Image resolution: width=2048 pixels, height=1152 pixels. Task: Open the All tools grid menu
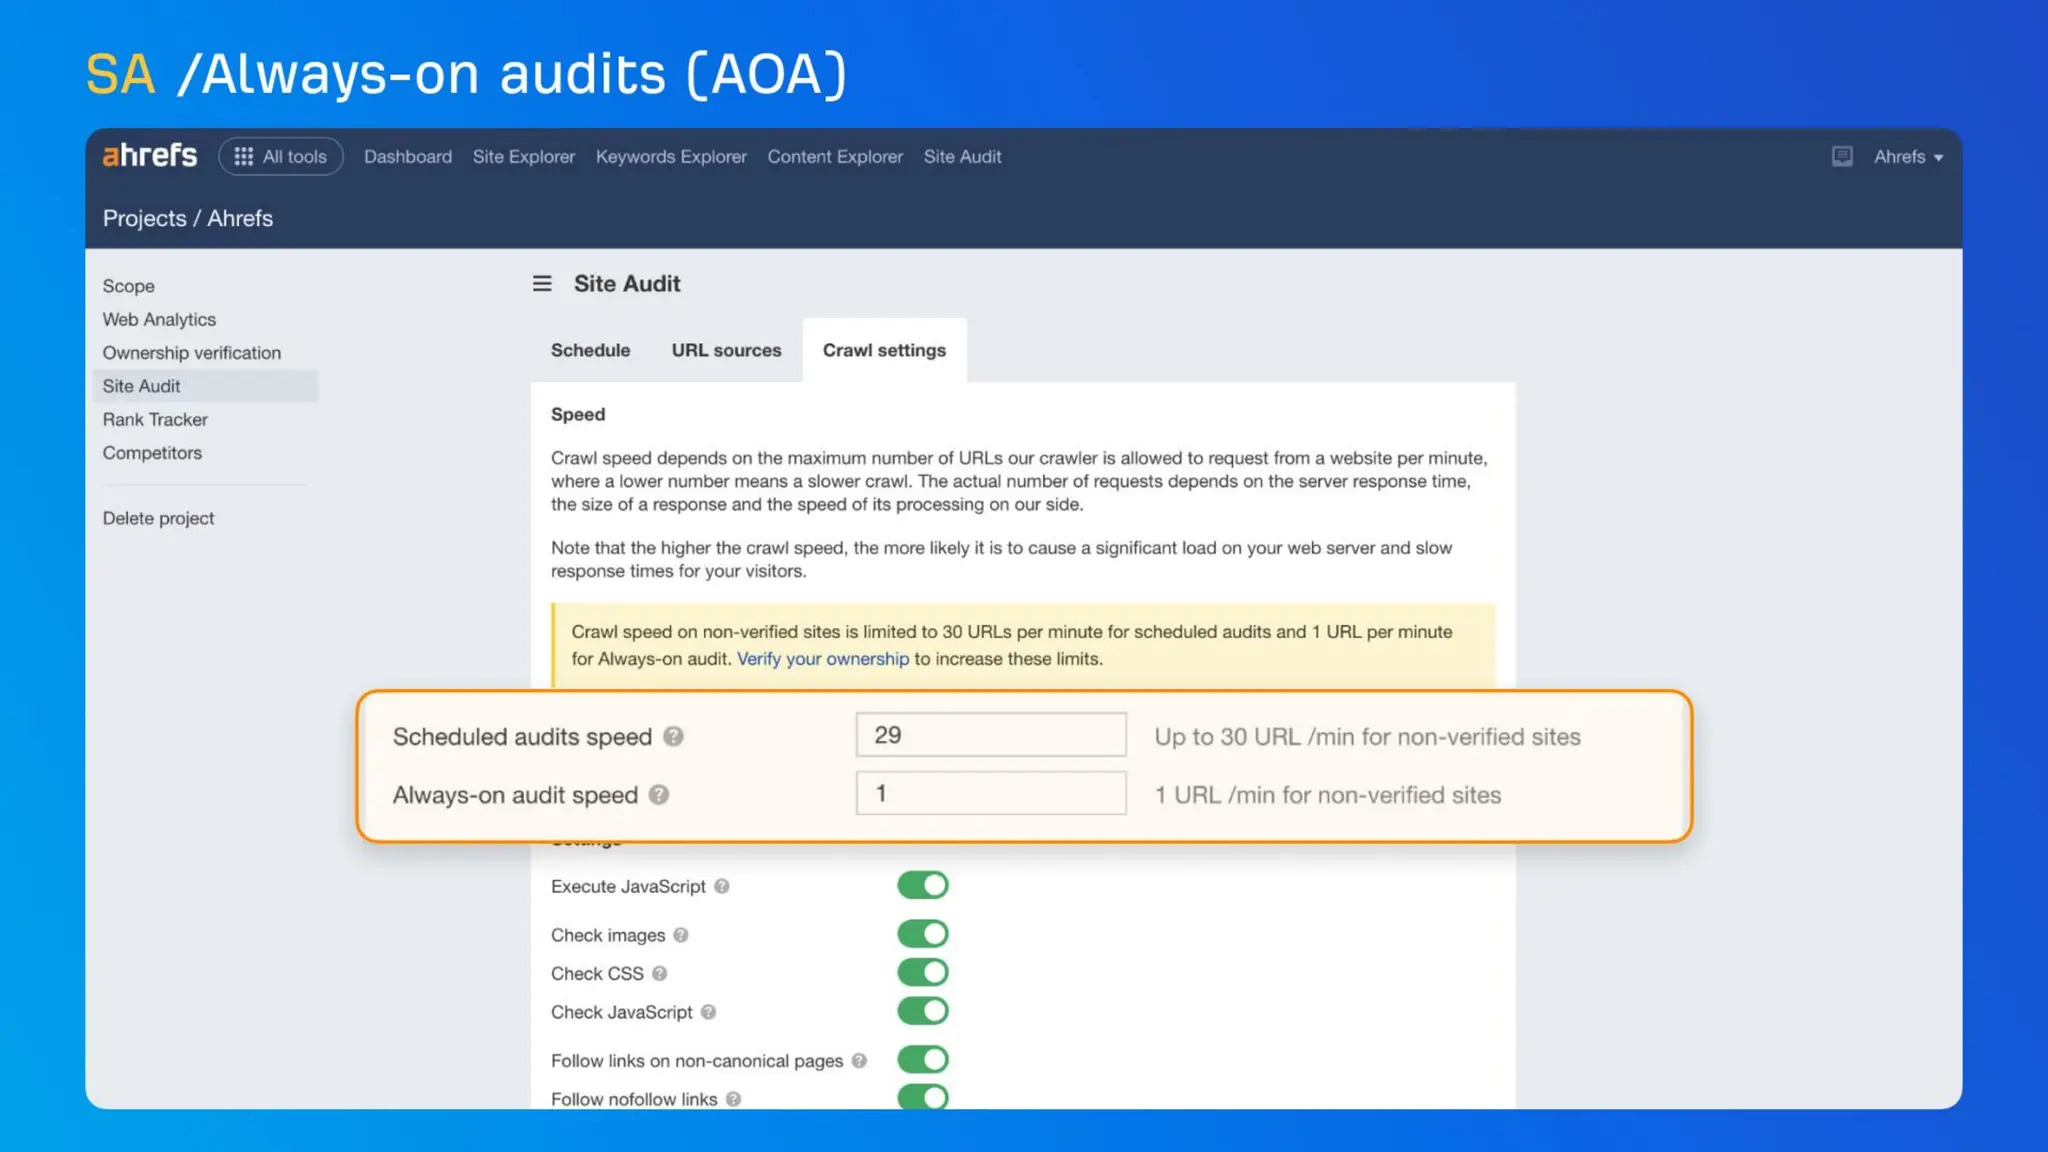click(x=281, y=156)
